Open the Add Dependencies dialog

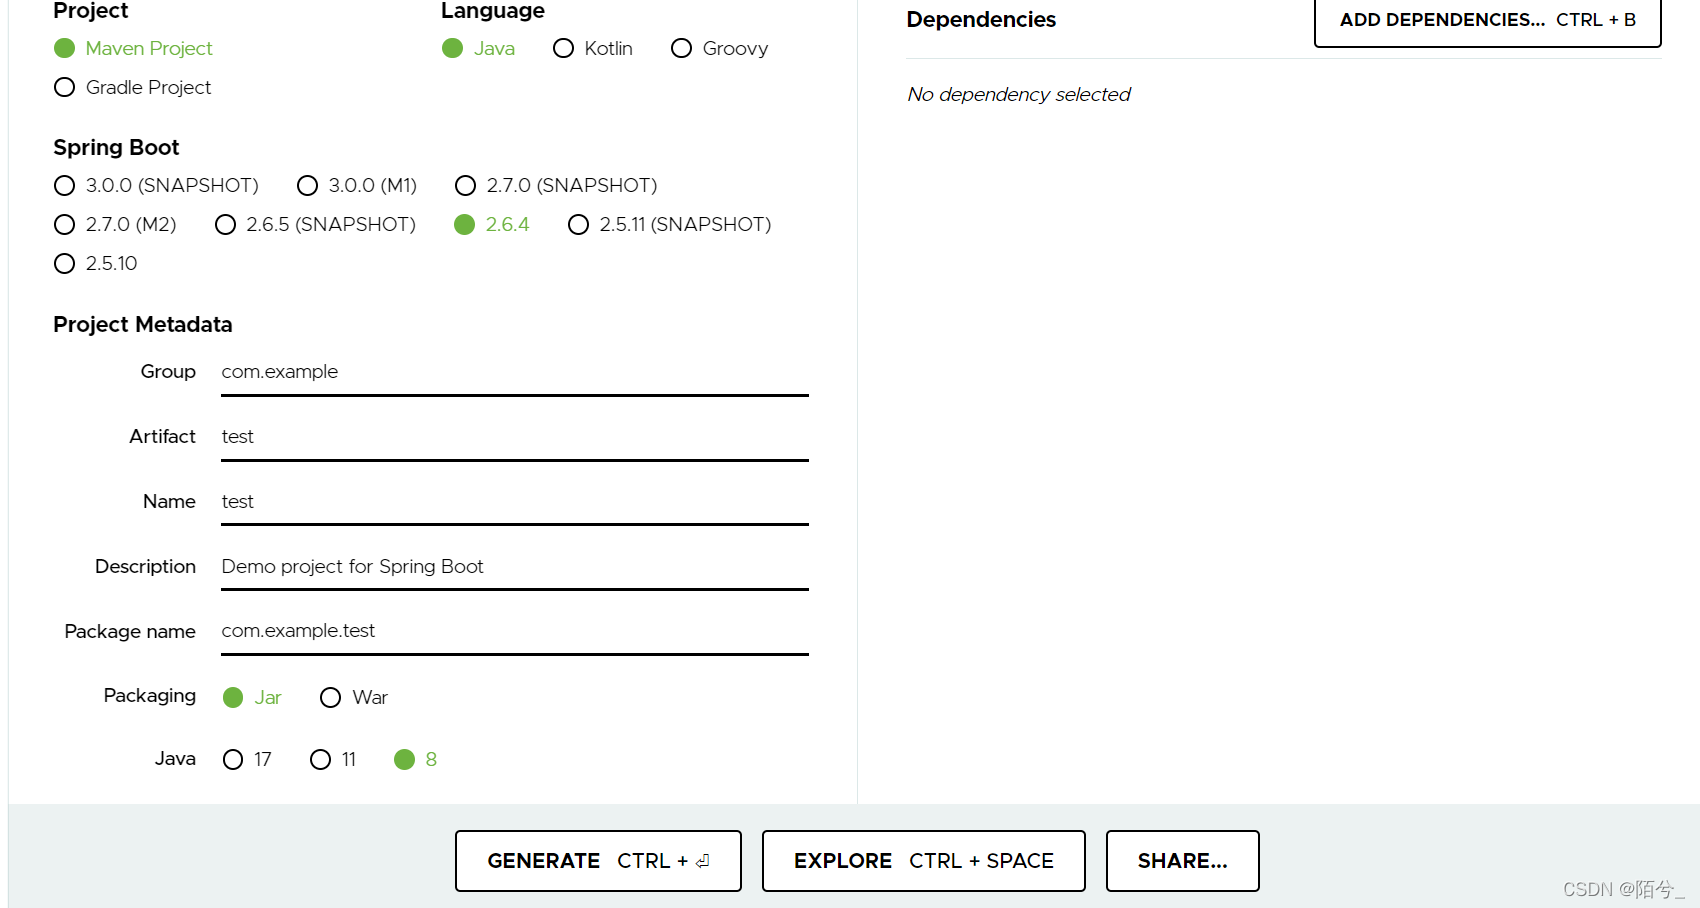[1488, 20]
